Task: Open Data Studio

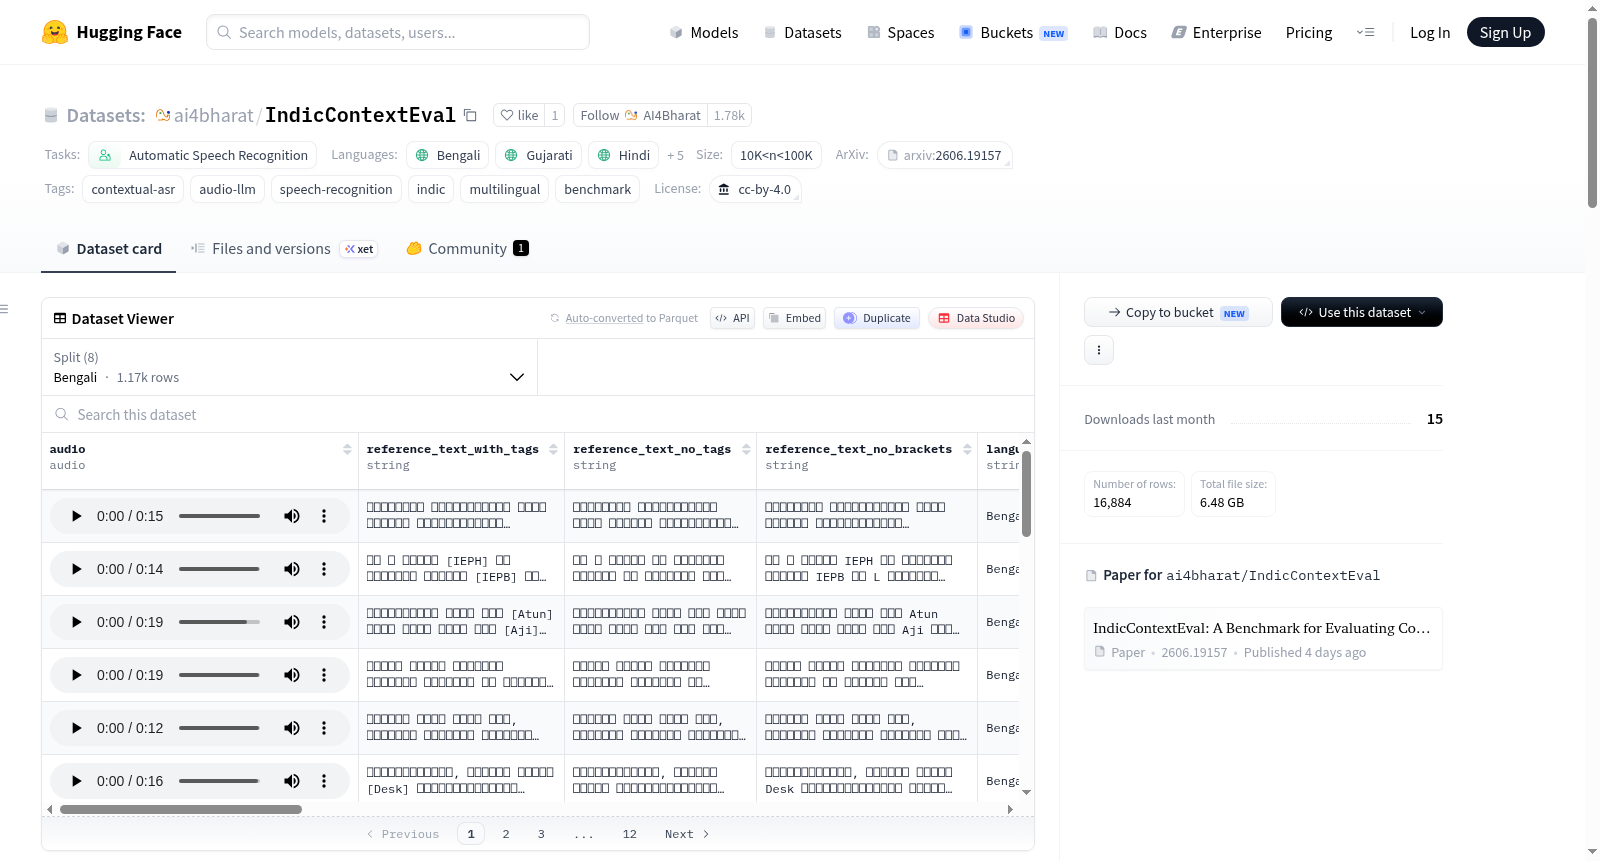Action: pos(976,318)
